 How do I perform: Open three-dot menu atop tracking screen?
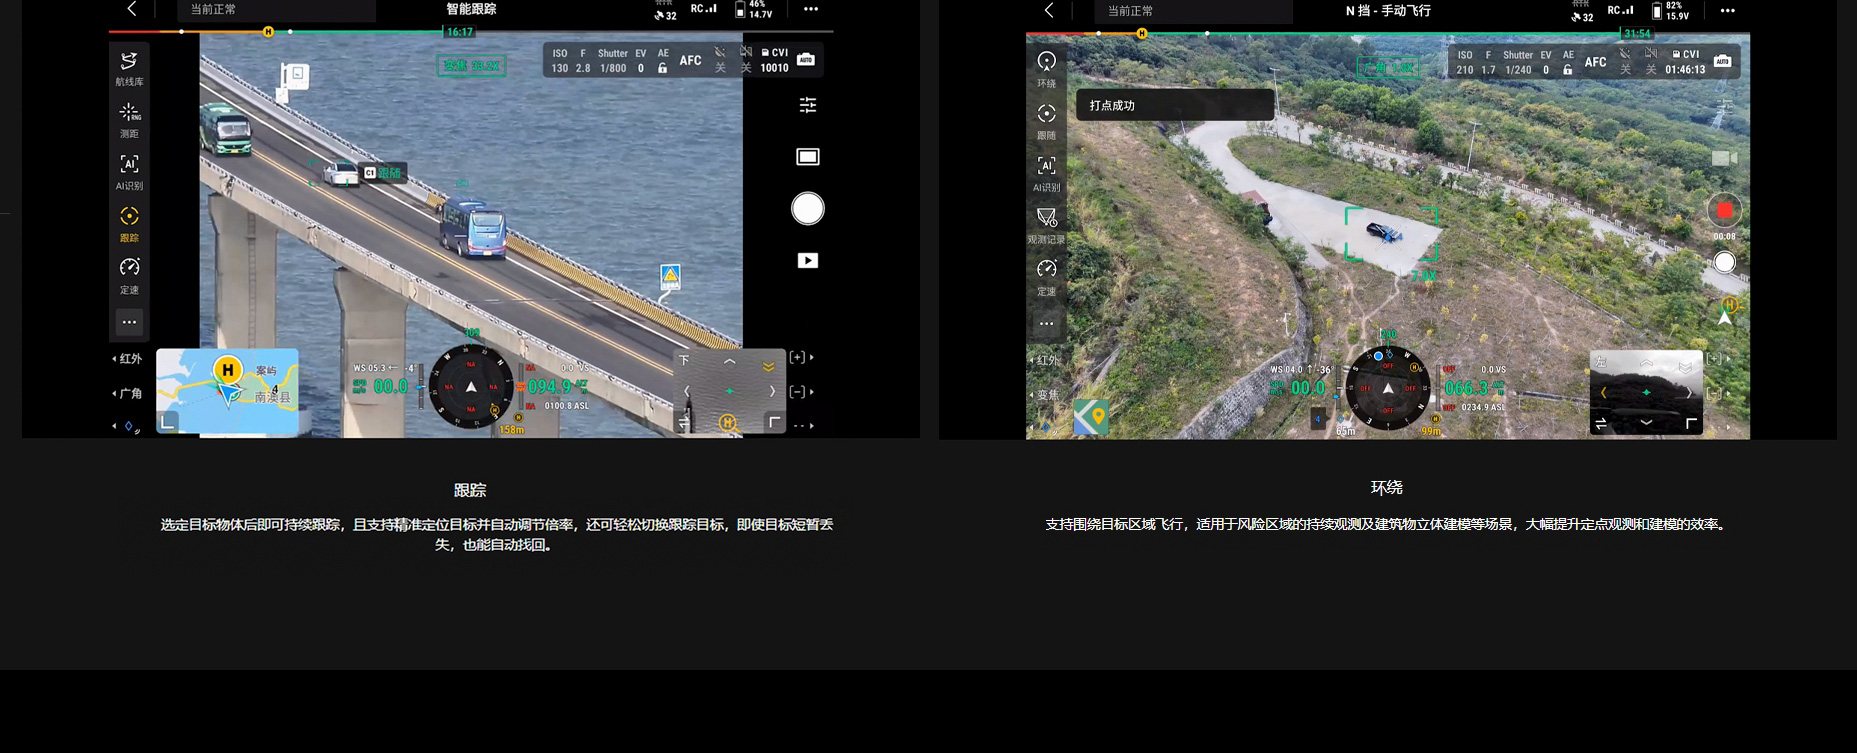tap(810, 10)
